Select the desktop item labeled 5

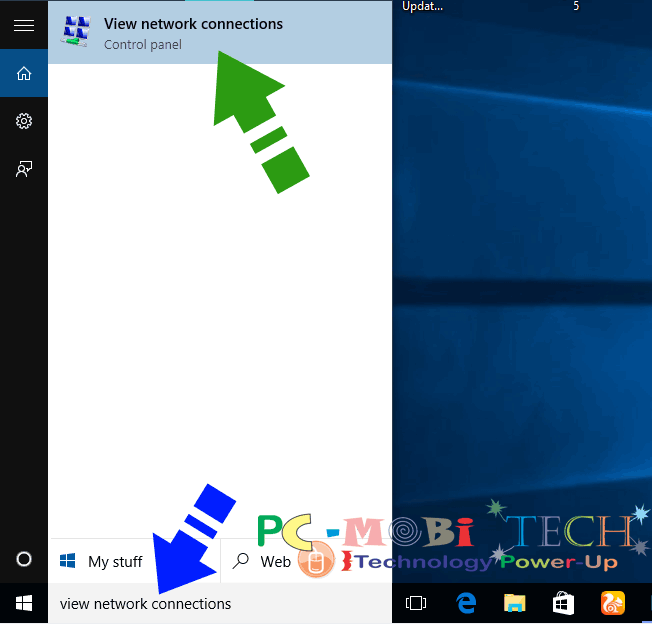point(576,6)
